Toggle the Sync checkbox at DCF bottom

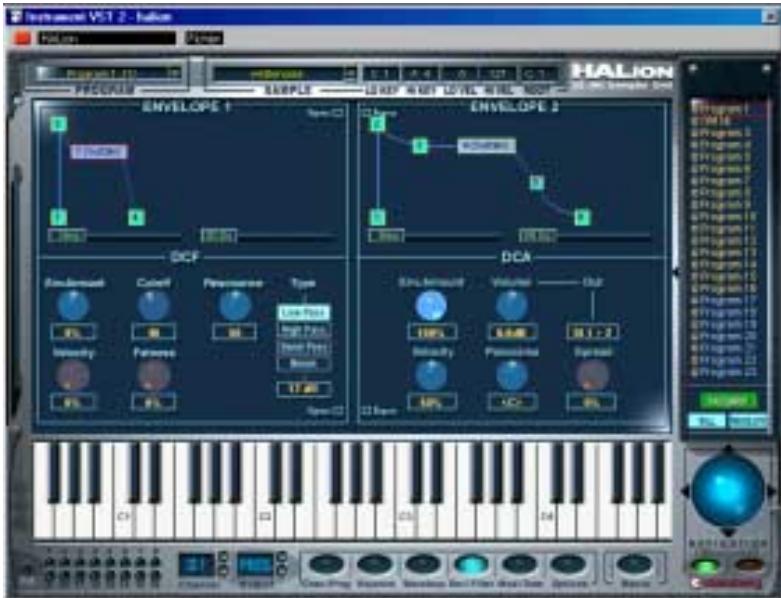pyautogui.click(x=339, y=411)
